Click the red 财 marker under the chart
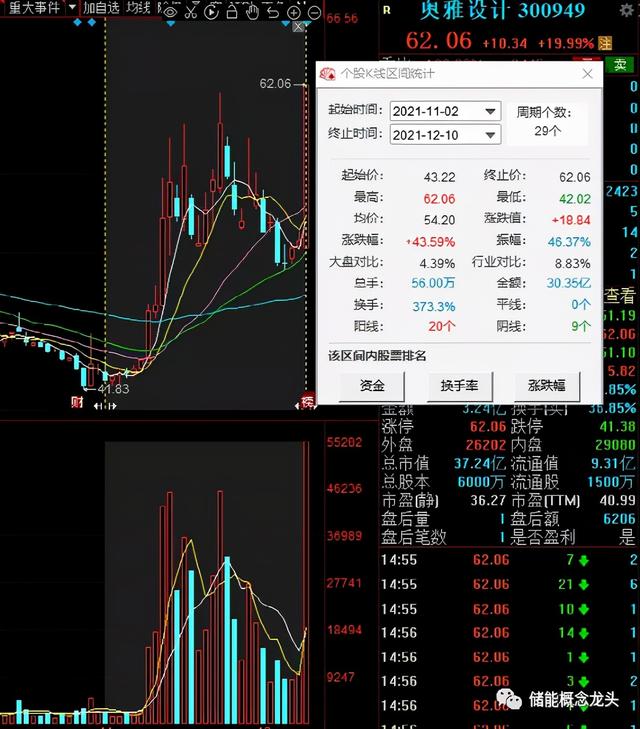The width and height of the screenshot is (640, 729). pyautogui.click(x=77, y=402)
